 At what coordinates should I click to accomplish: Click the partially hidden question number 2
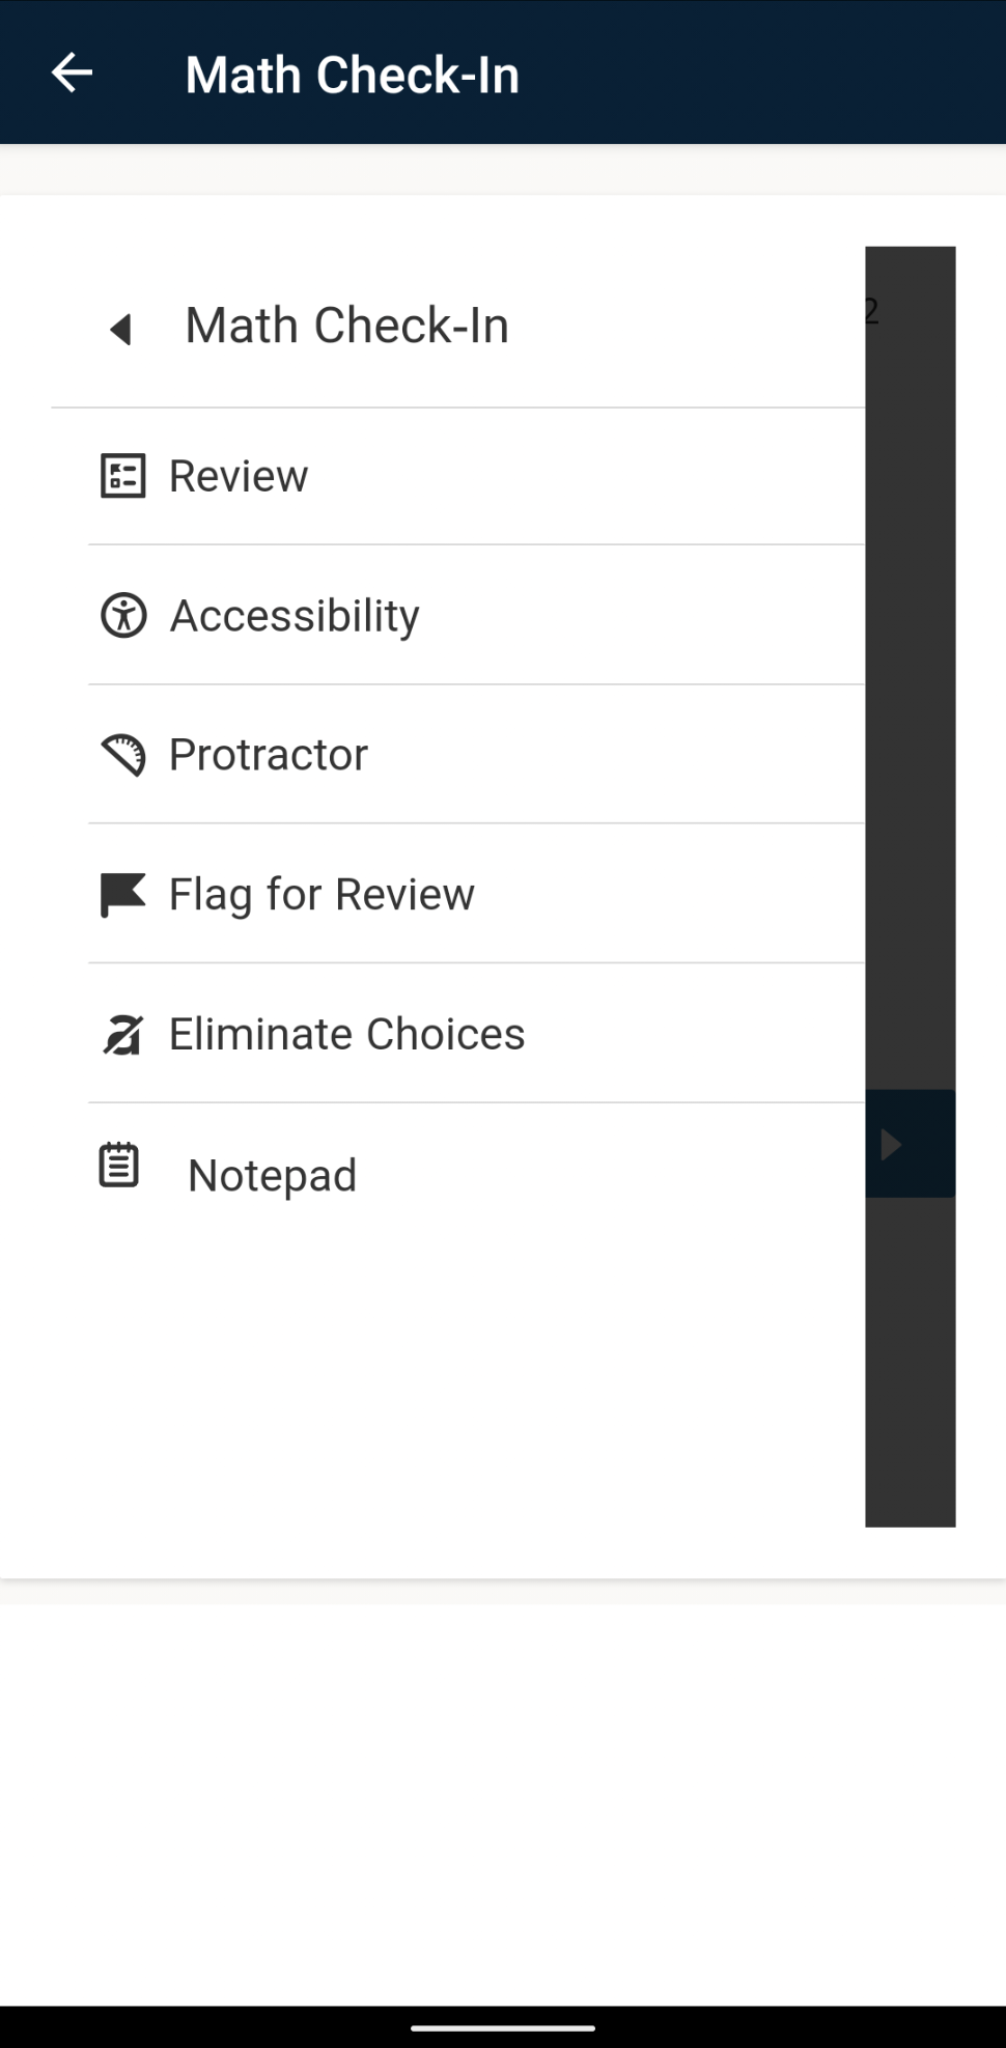871,311
